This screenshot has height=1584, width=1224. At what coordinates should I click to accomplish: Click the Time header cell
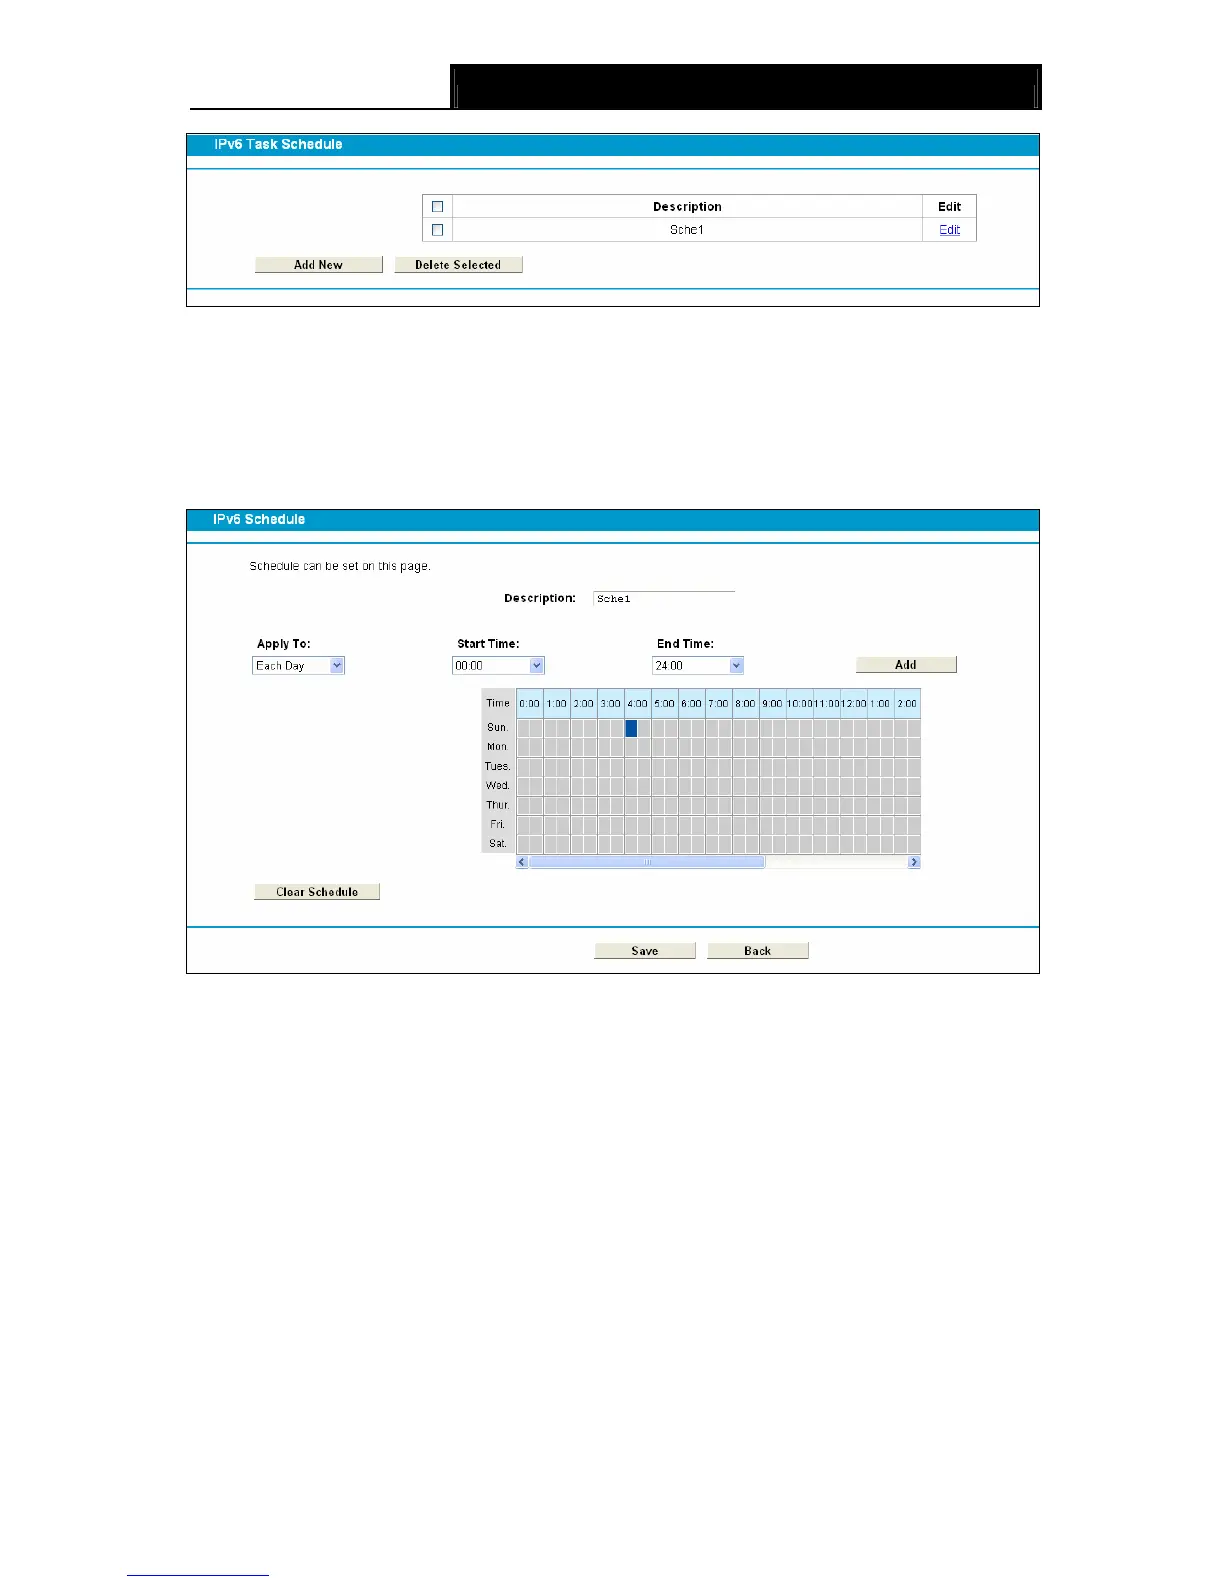[498, 703]
